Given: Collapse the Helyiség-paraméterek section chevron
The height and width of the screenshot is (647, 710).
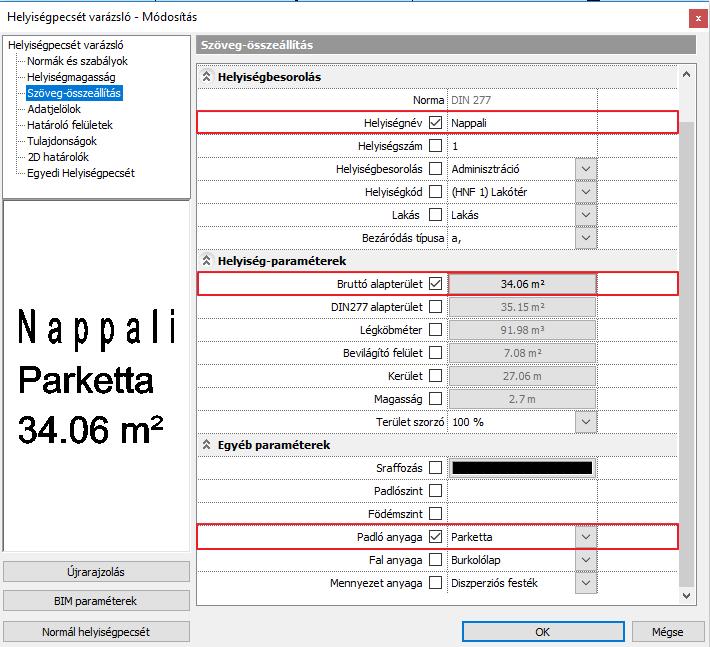Looking at the screenshot, I should (x=206, y=260).
